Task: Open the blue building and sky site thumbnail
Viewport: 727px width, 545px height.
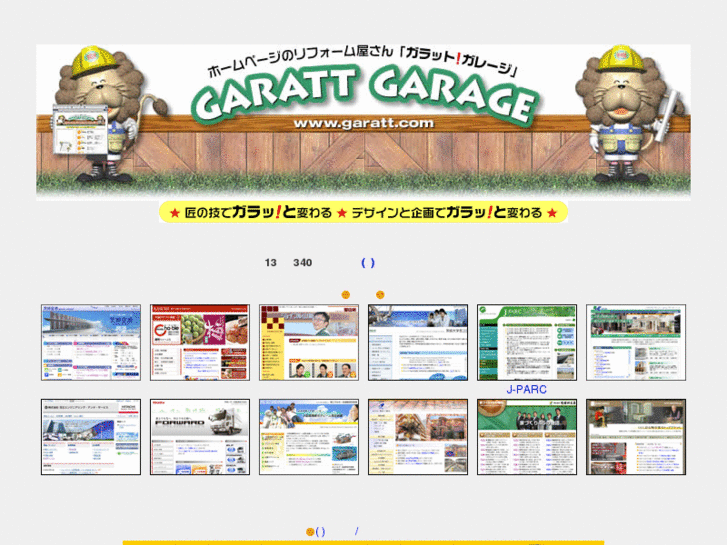Action: point(91,342)
